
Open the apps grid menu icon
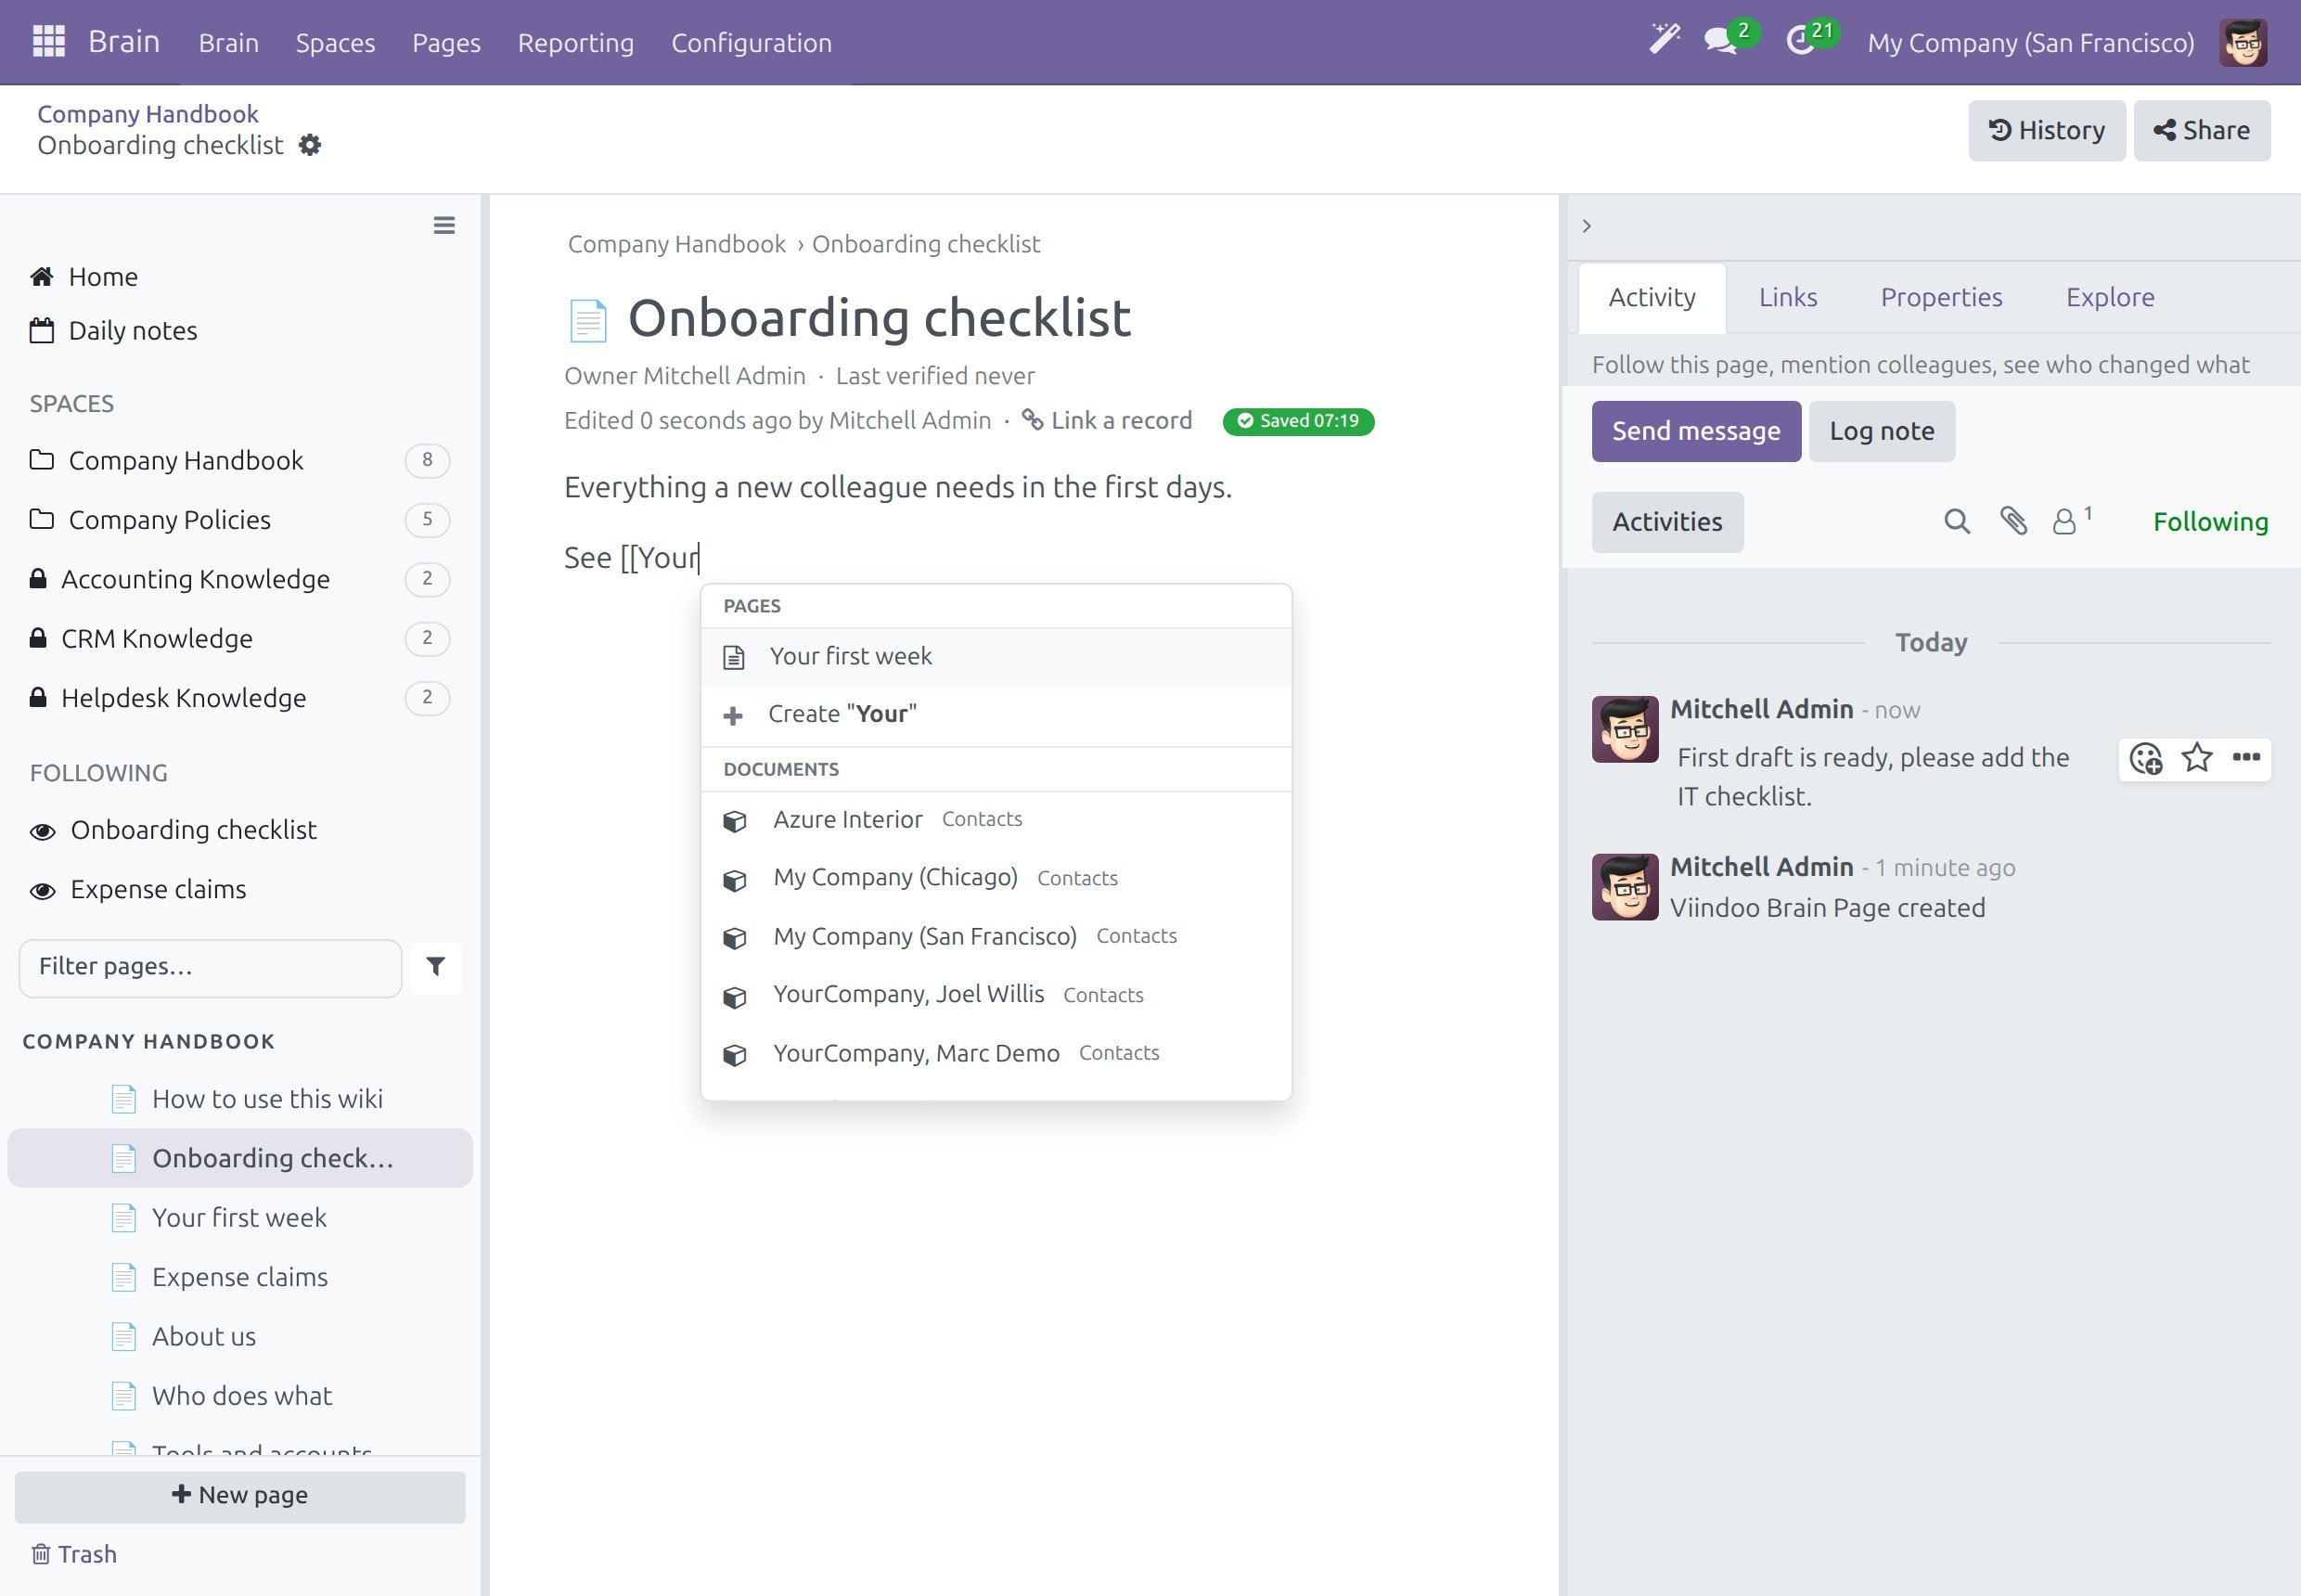pos(49,42)
